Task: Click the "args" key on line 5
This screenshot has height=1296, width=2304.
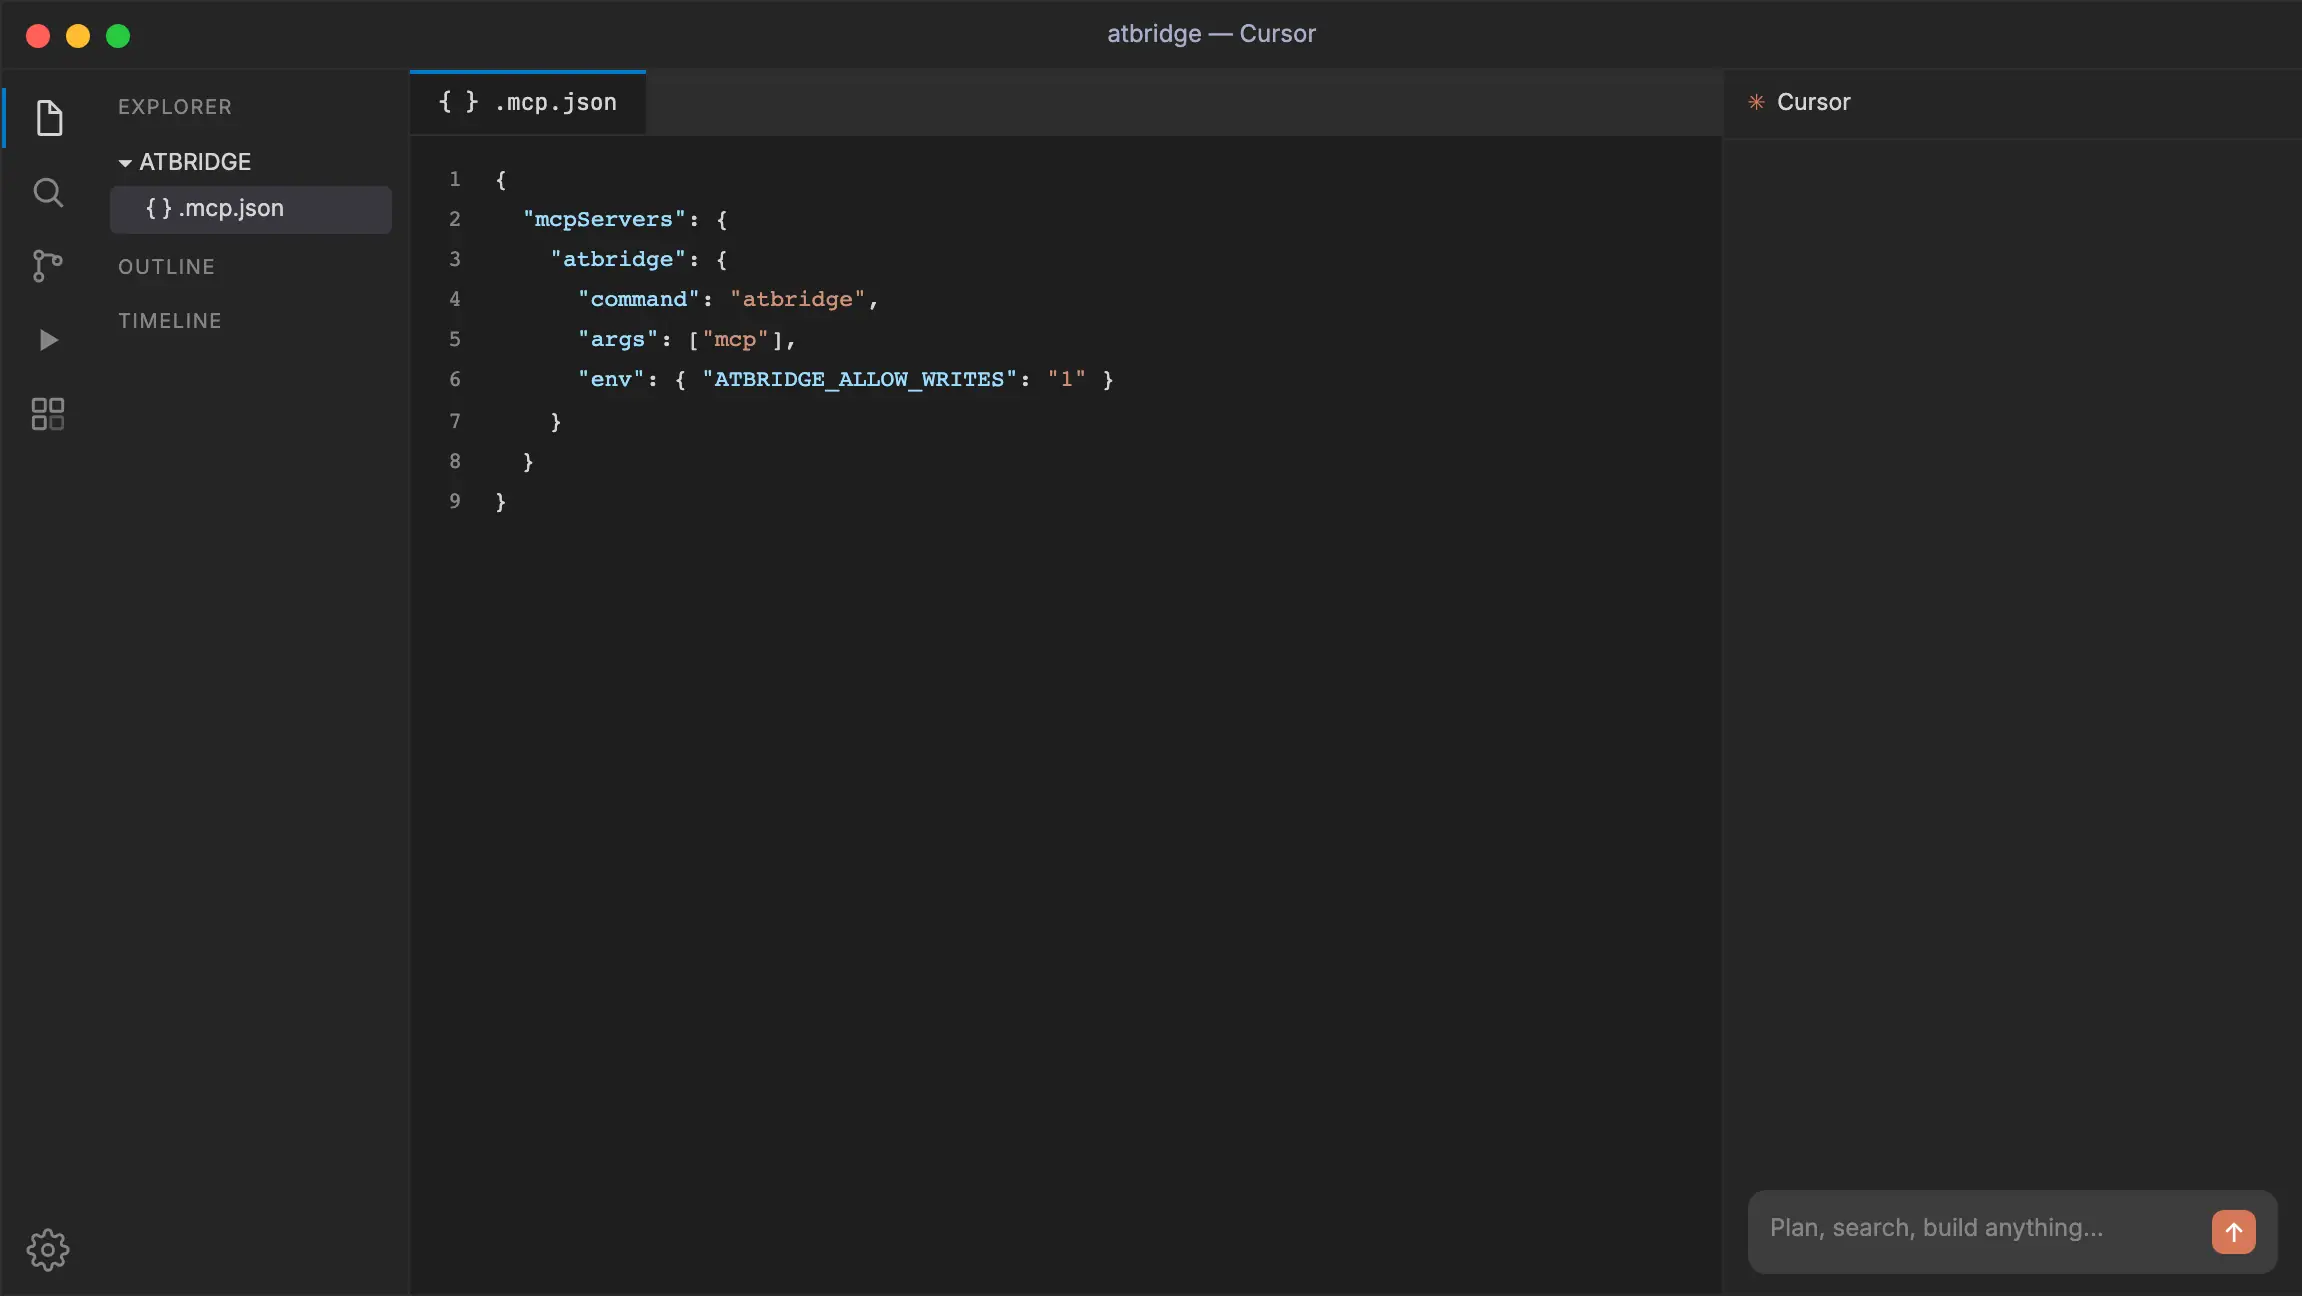Action: pyautogui.click(x=618, y=340)
